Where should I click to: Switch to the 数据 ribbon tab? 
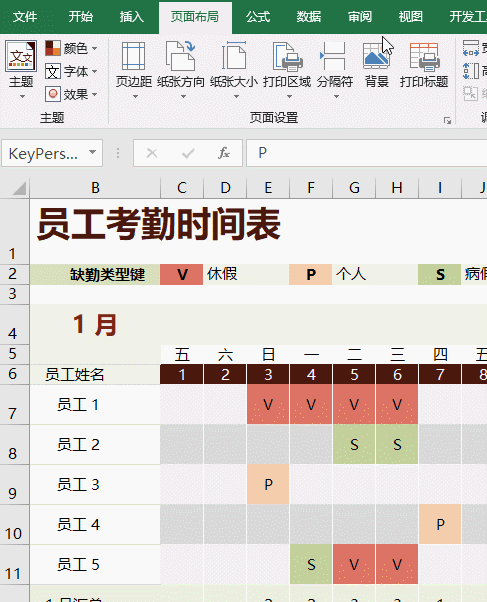(308, 17)
